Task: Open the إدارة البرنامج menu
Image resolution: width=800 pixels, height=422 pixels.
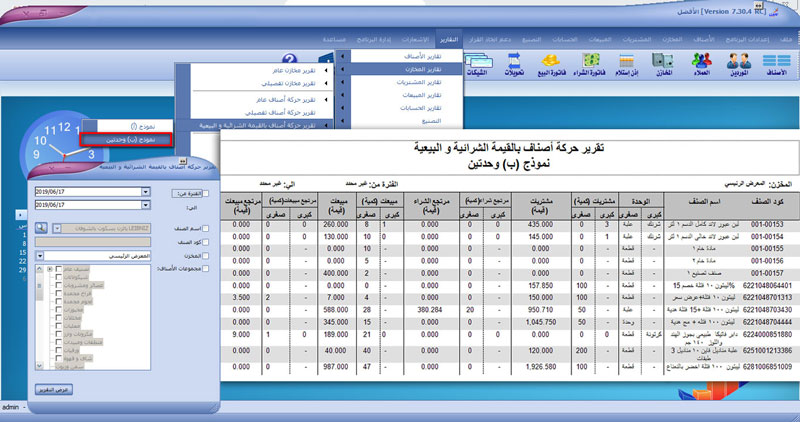Action: 373,39
